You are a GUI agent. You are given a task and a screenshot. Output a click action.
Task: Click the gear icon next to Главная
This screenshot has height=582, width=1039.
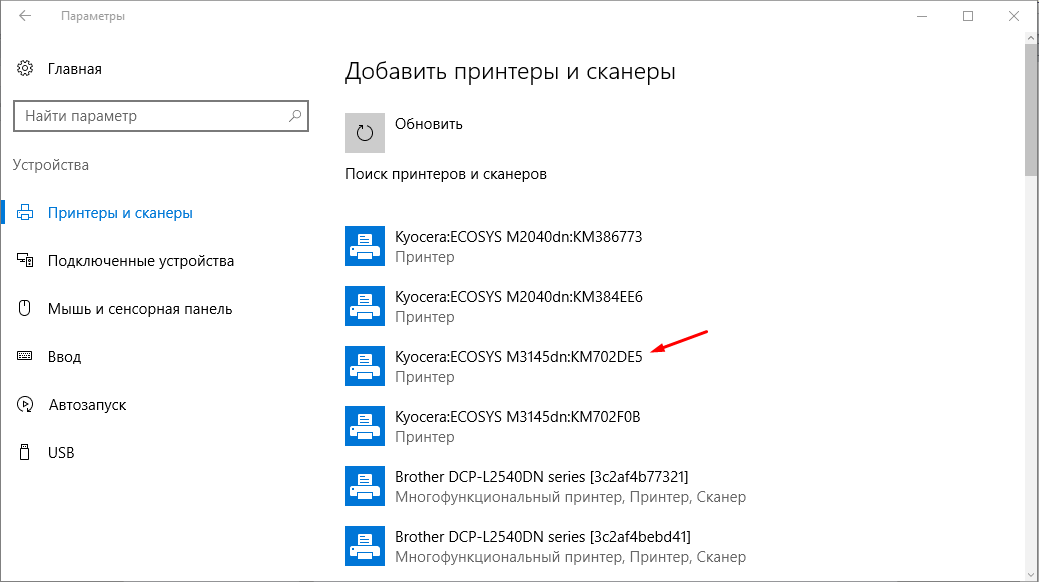(25, 68)
